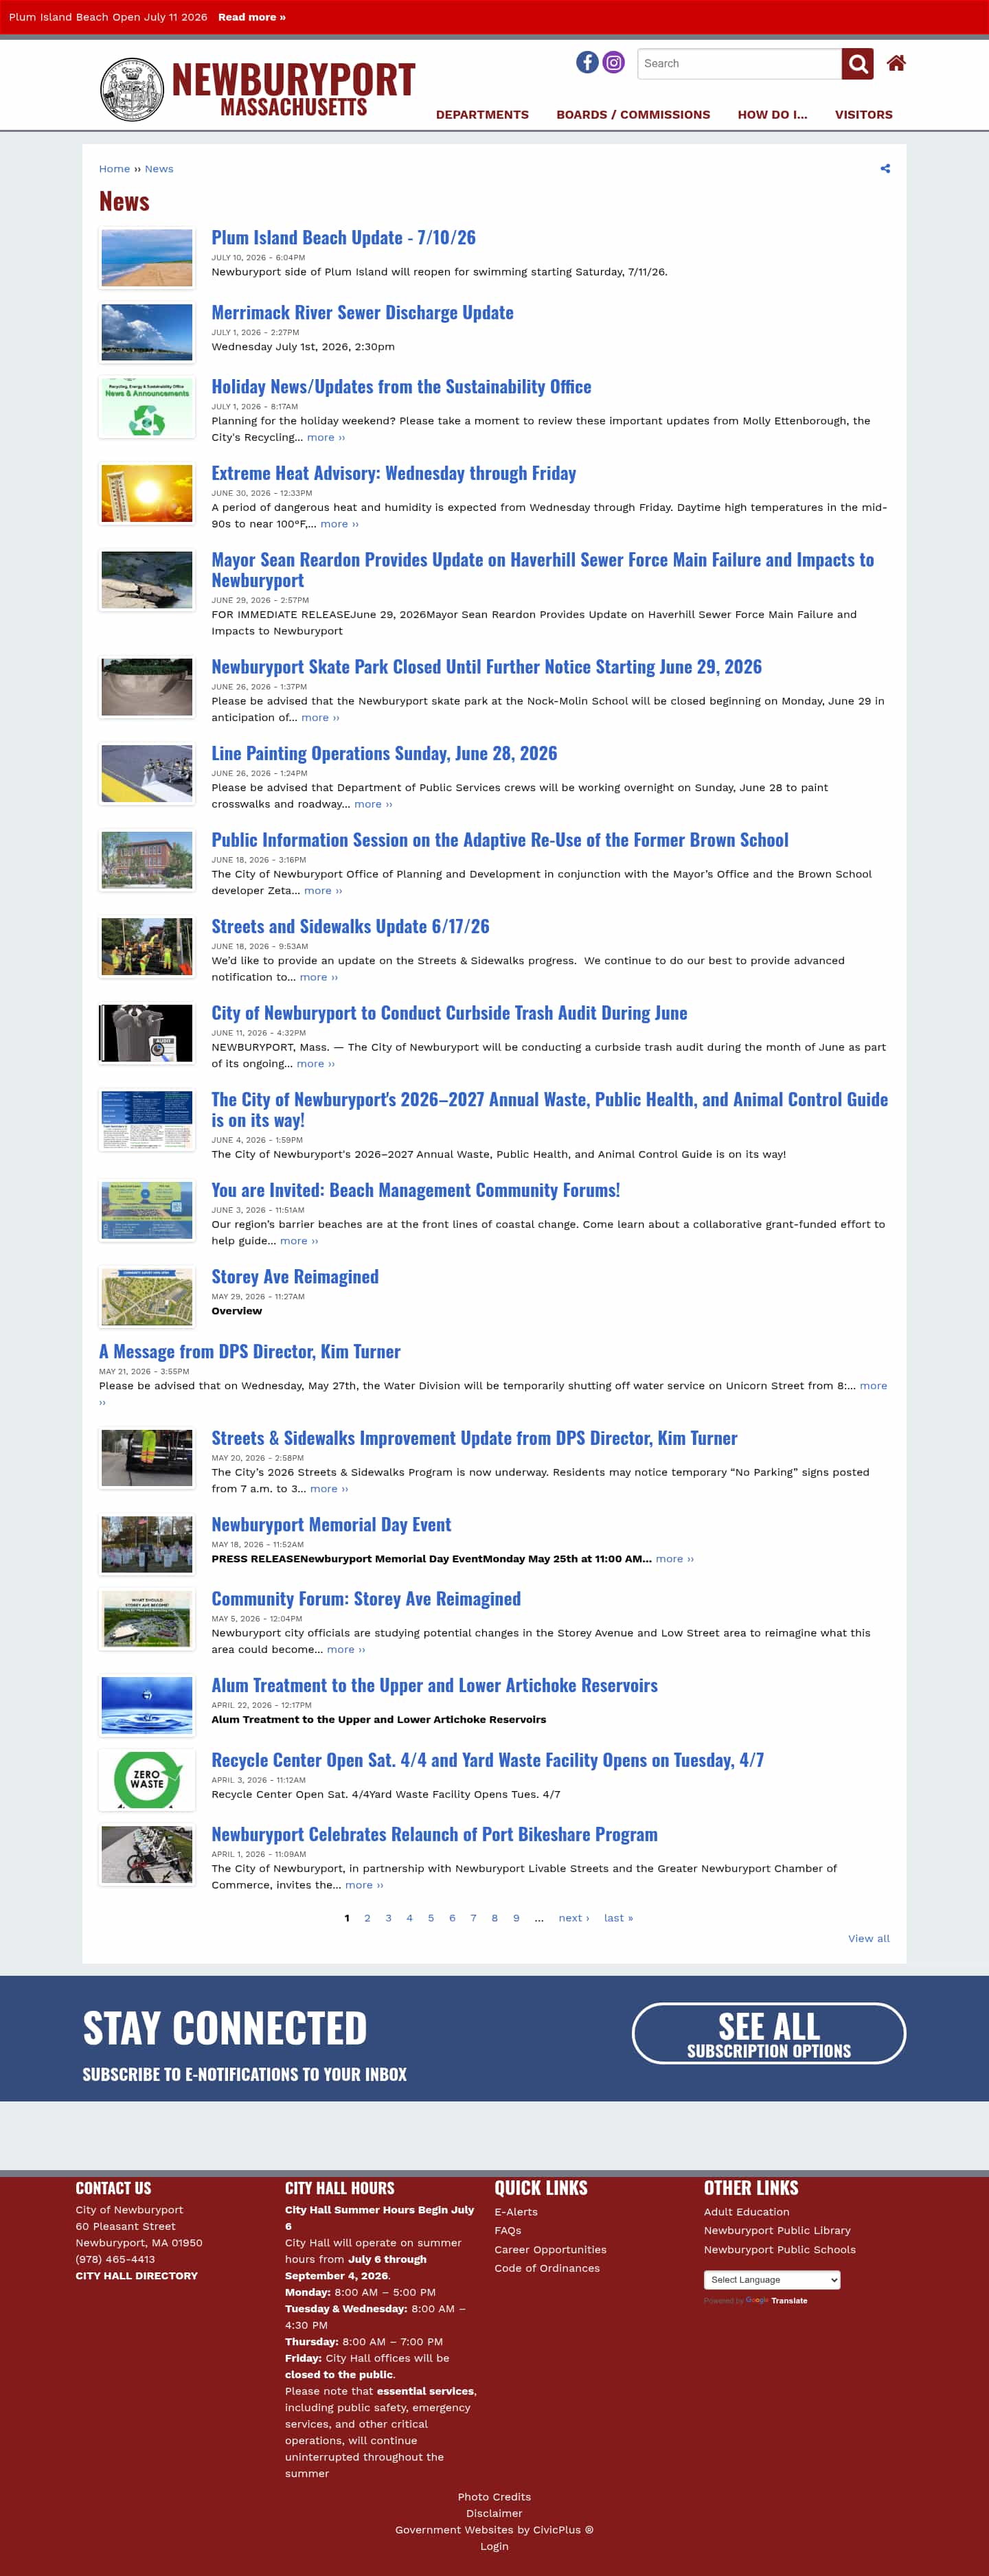Open Plum Island Beach Update article

(343, 238)
